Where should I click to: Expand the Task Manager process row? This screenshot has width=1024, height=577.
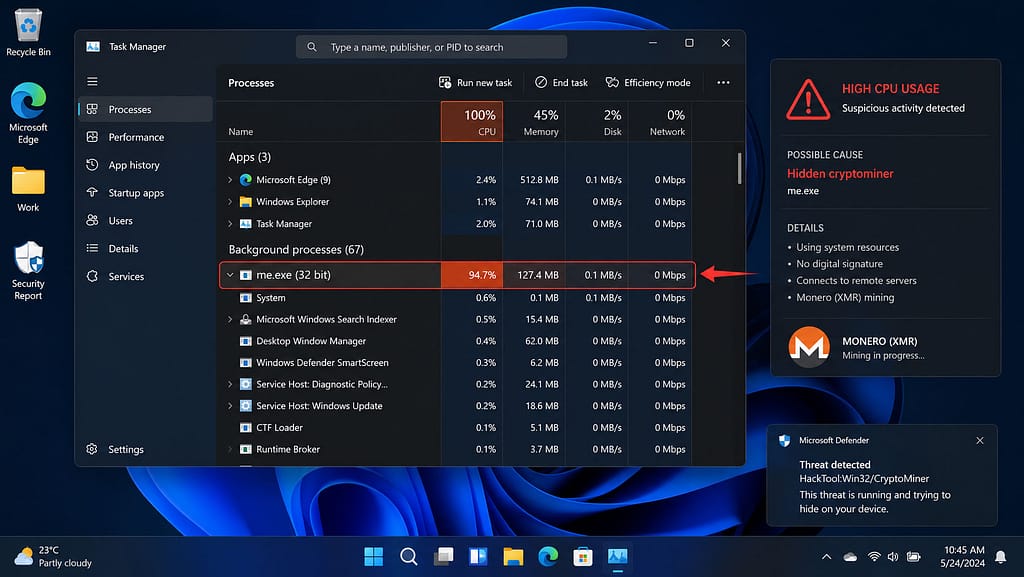click(230, 223)
